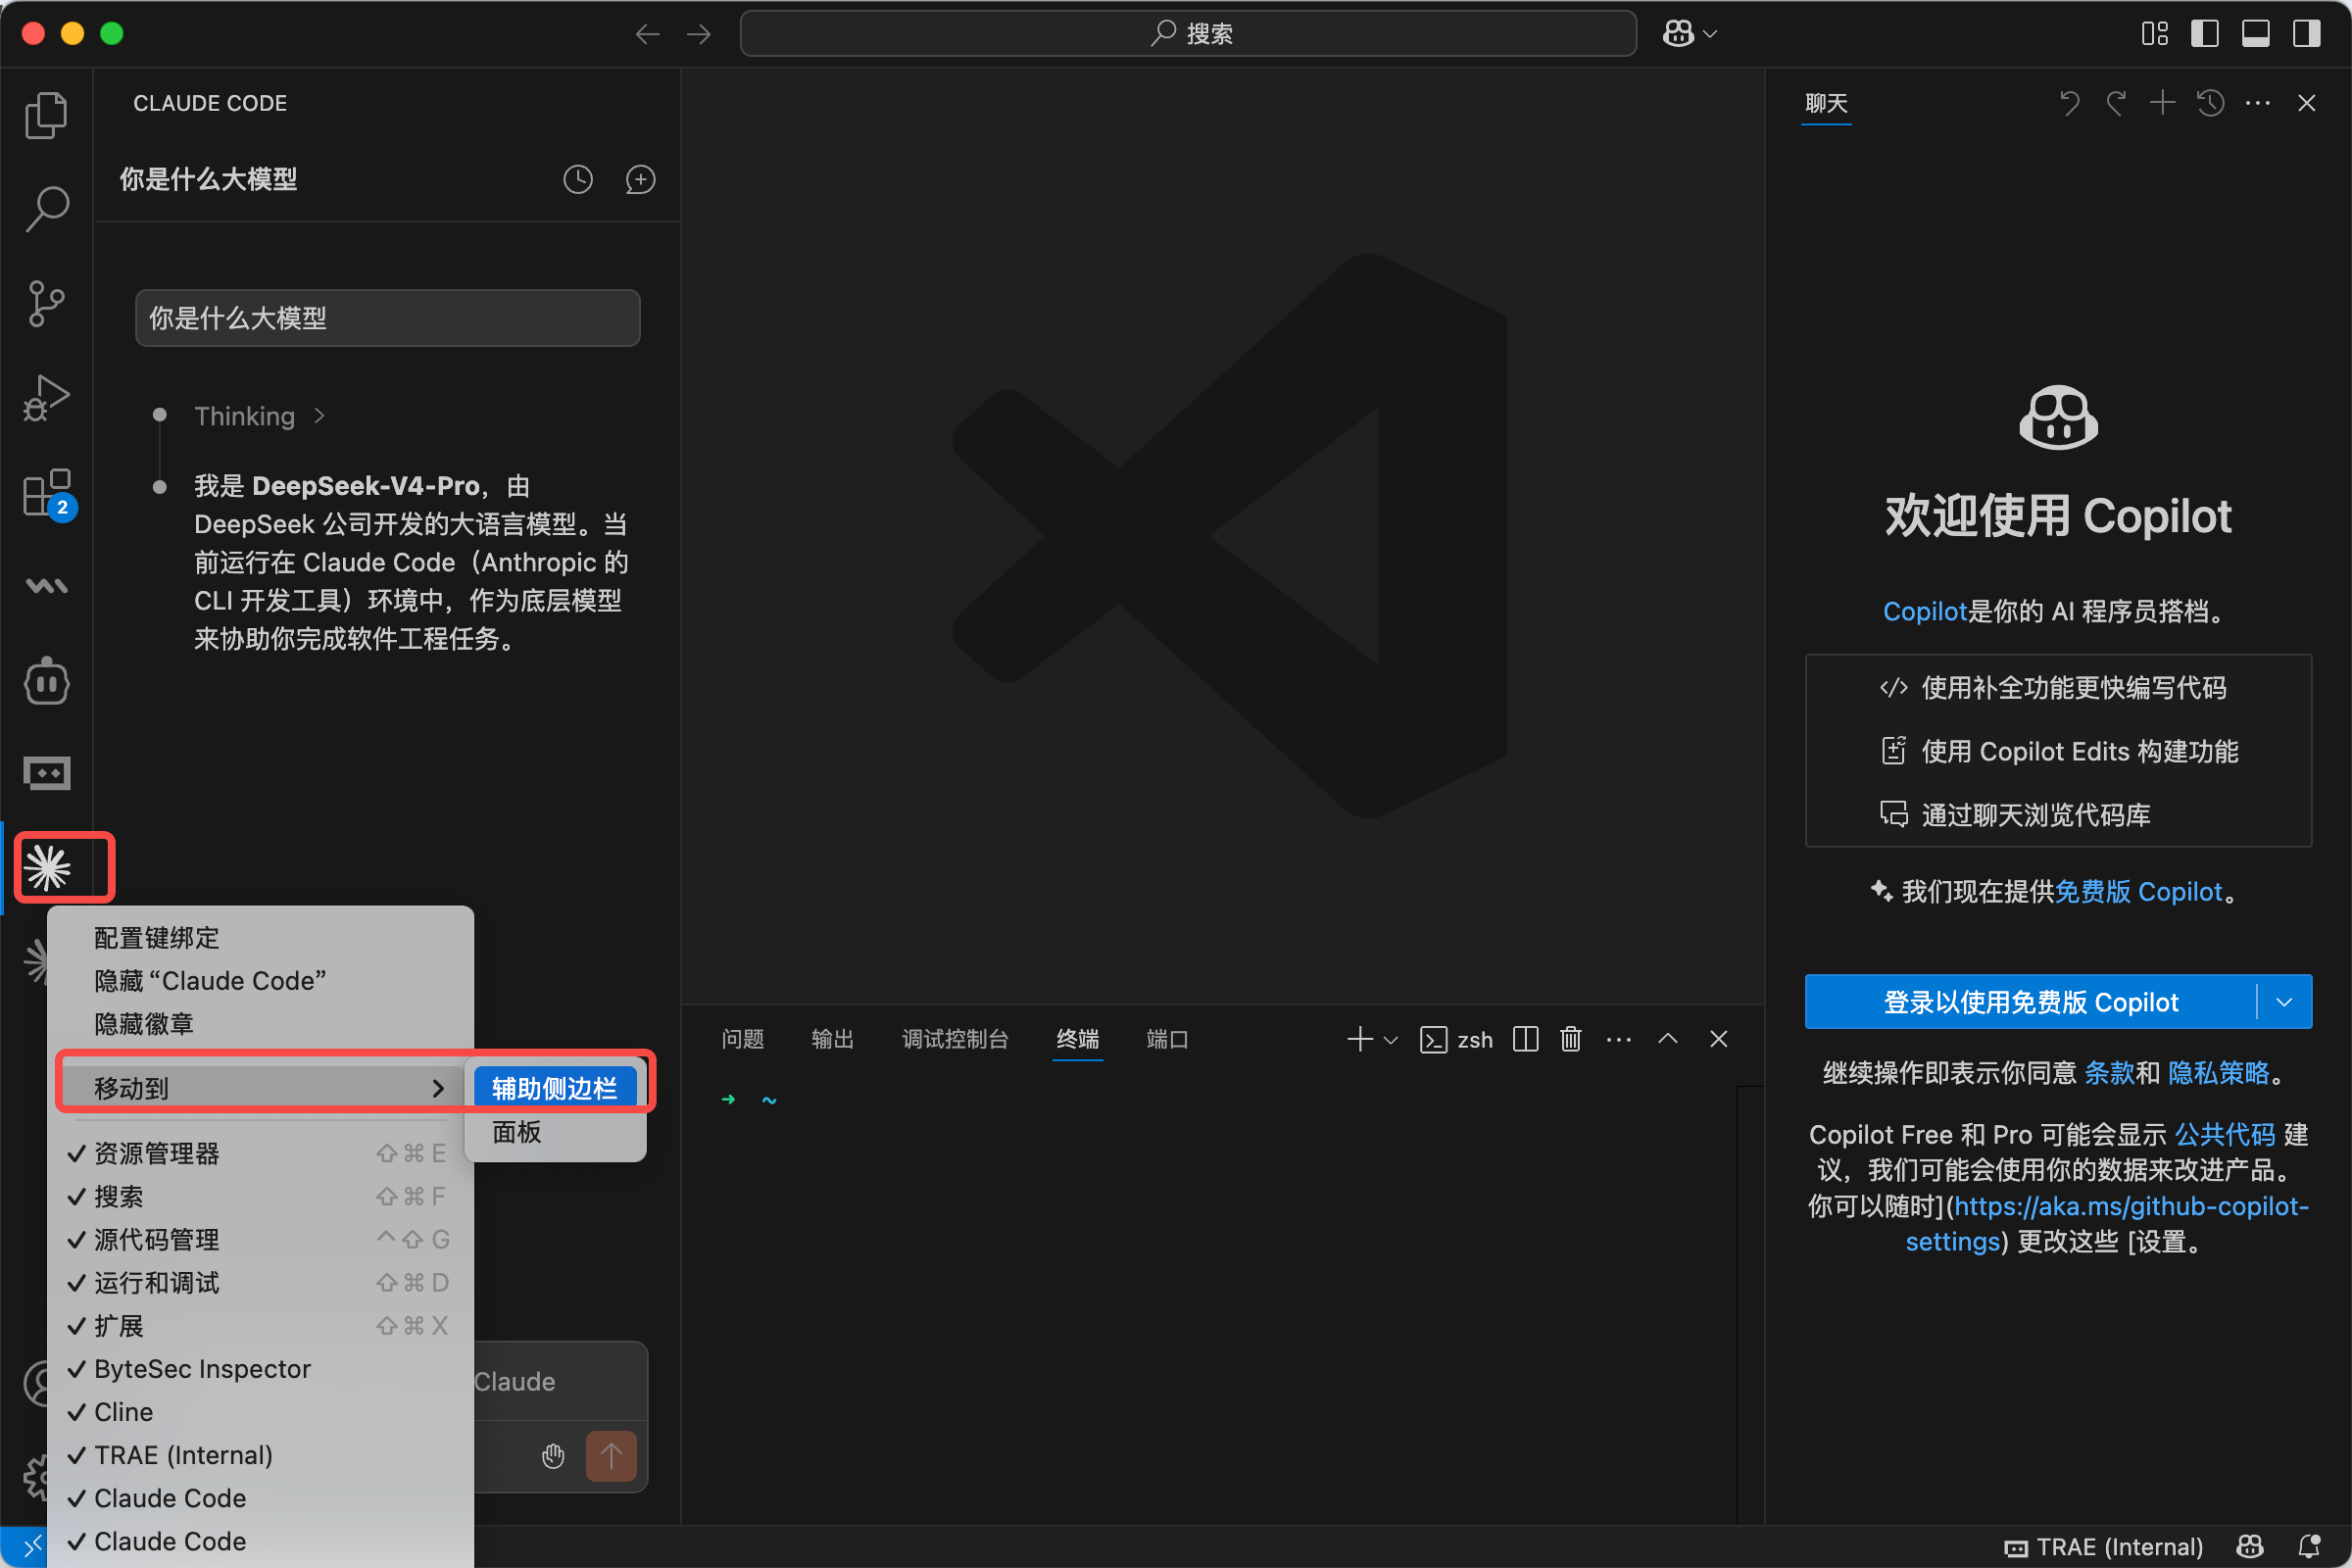Toggle bottom panel visibility
2352x1568 pixels.
tap(2256, 34)
